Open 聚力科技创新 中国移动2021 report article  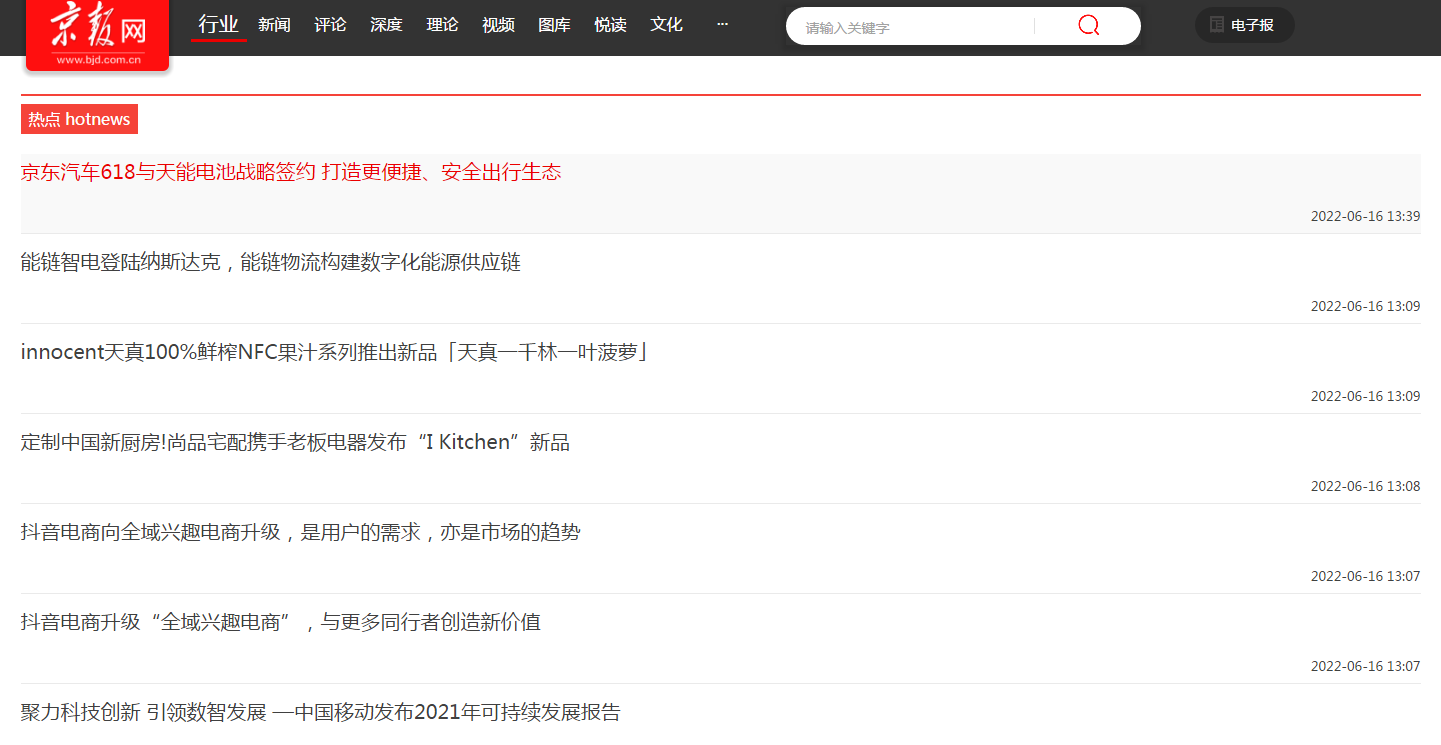[x=320, y=712]
